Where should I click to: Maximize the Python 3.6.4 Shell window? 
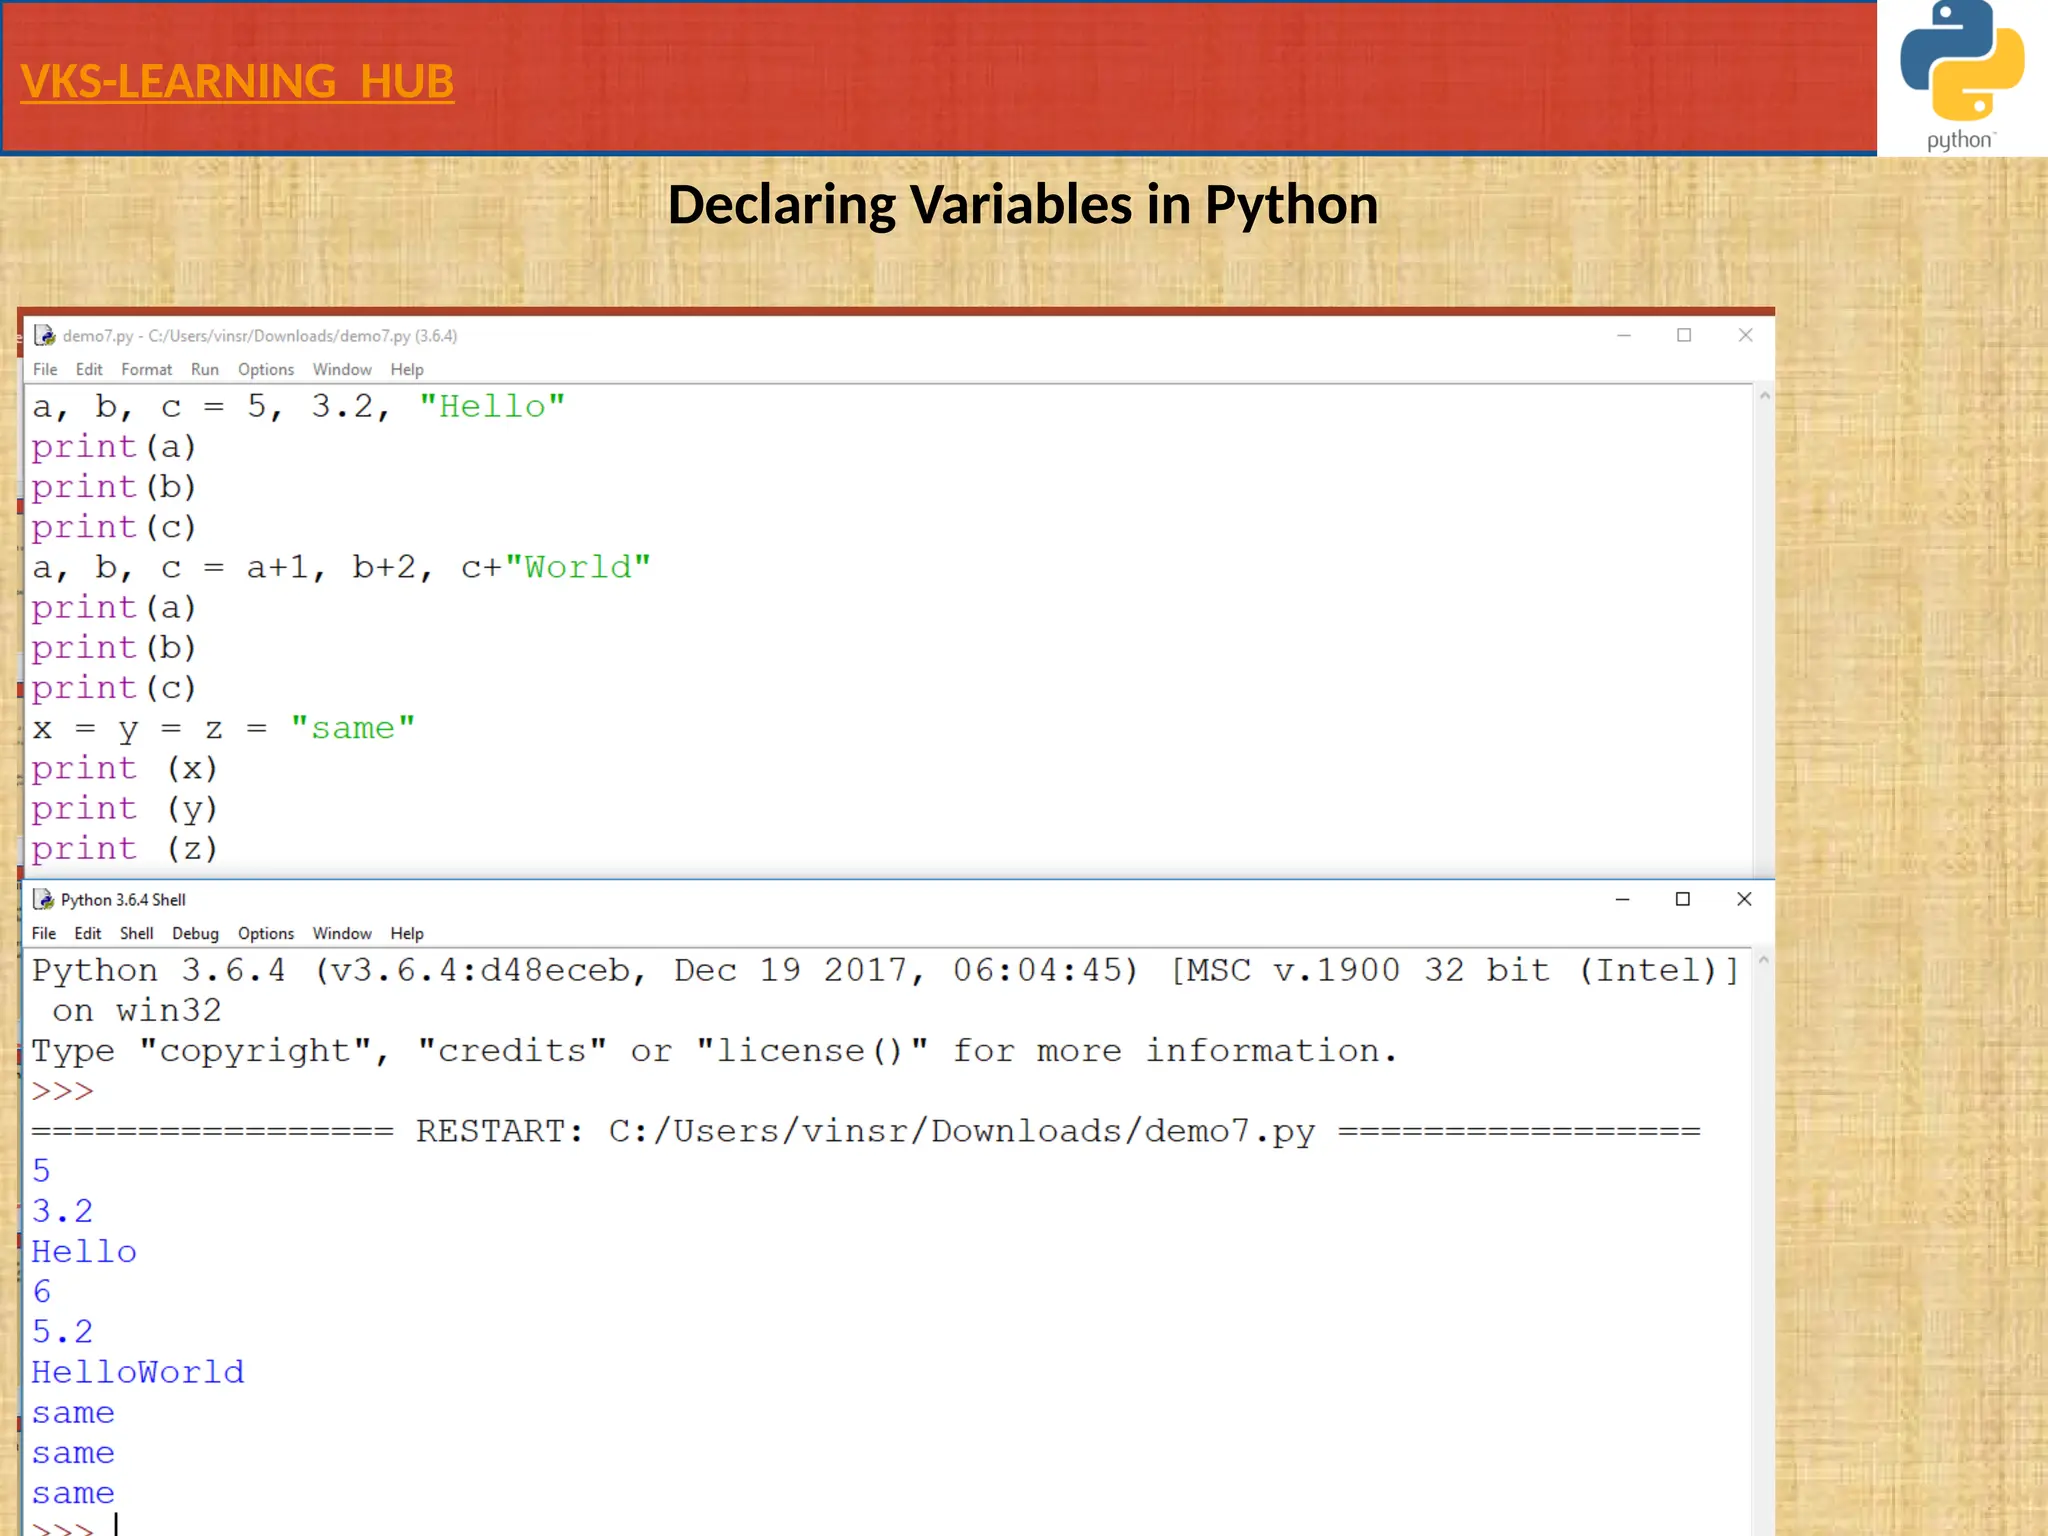(1683, 899)
